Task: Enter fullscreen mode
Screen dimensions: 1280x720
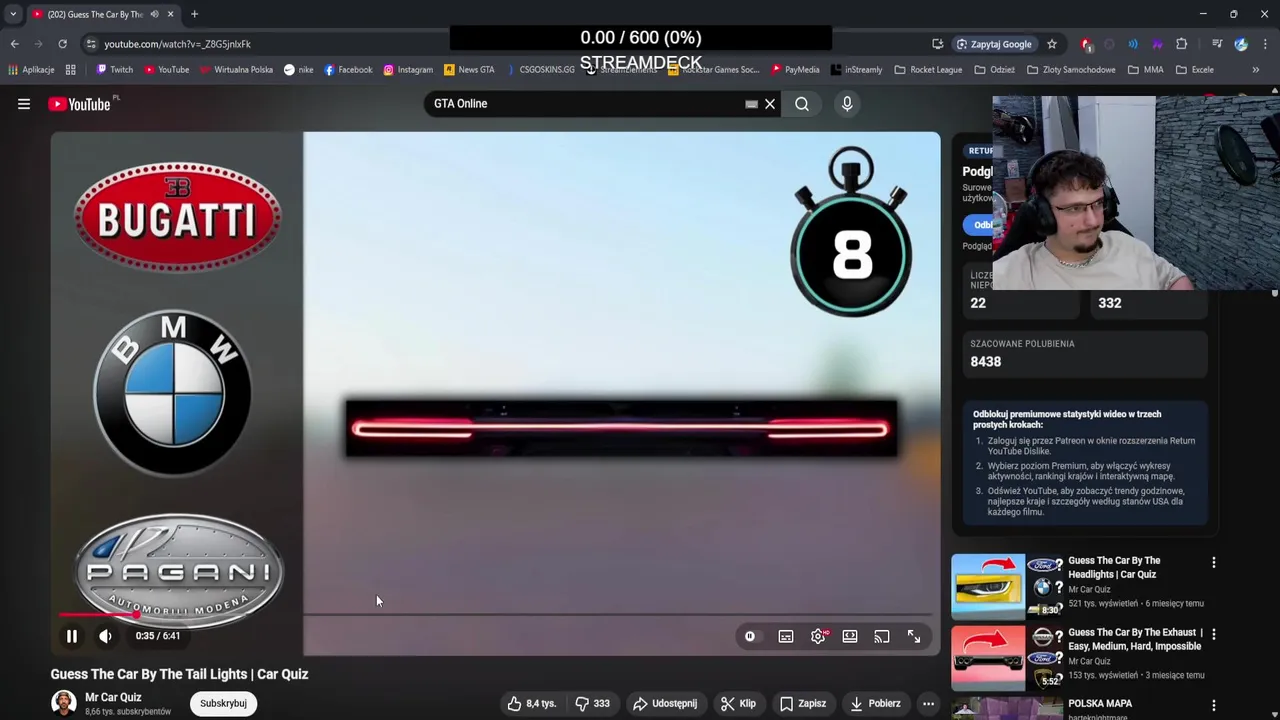Action: pyautogui.click(x=914, y=636)
